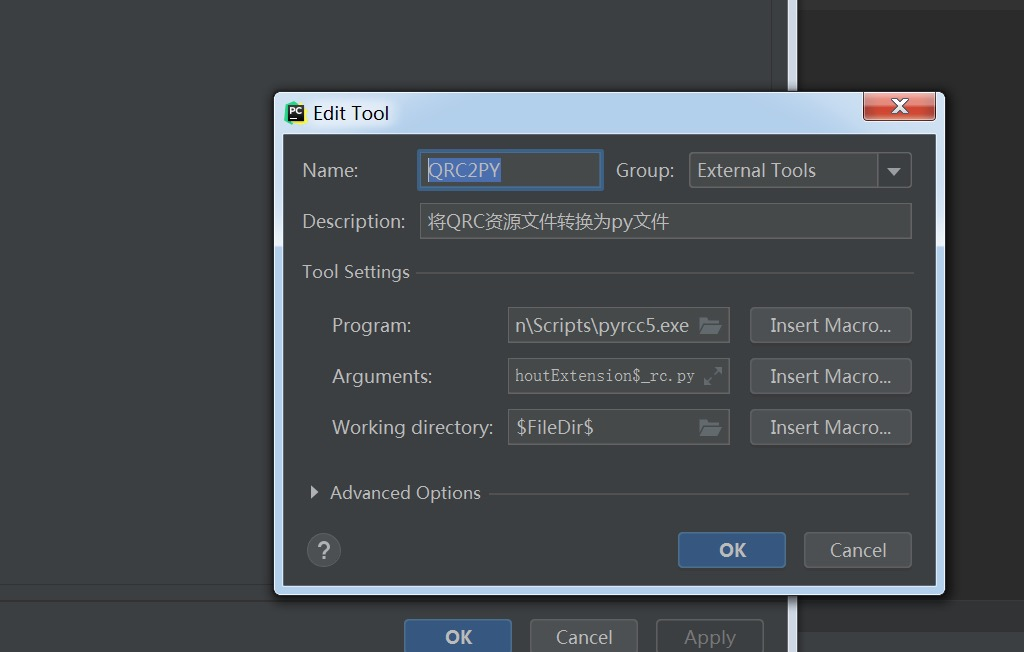Click Insert Macro button for Program
Screen dimensions: 1024x652
831,325
